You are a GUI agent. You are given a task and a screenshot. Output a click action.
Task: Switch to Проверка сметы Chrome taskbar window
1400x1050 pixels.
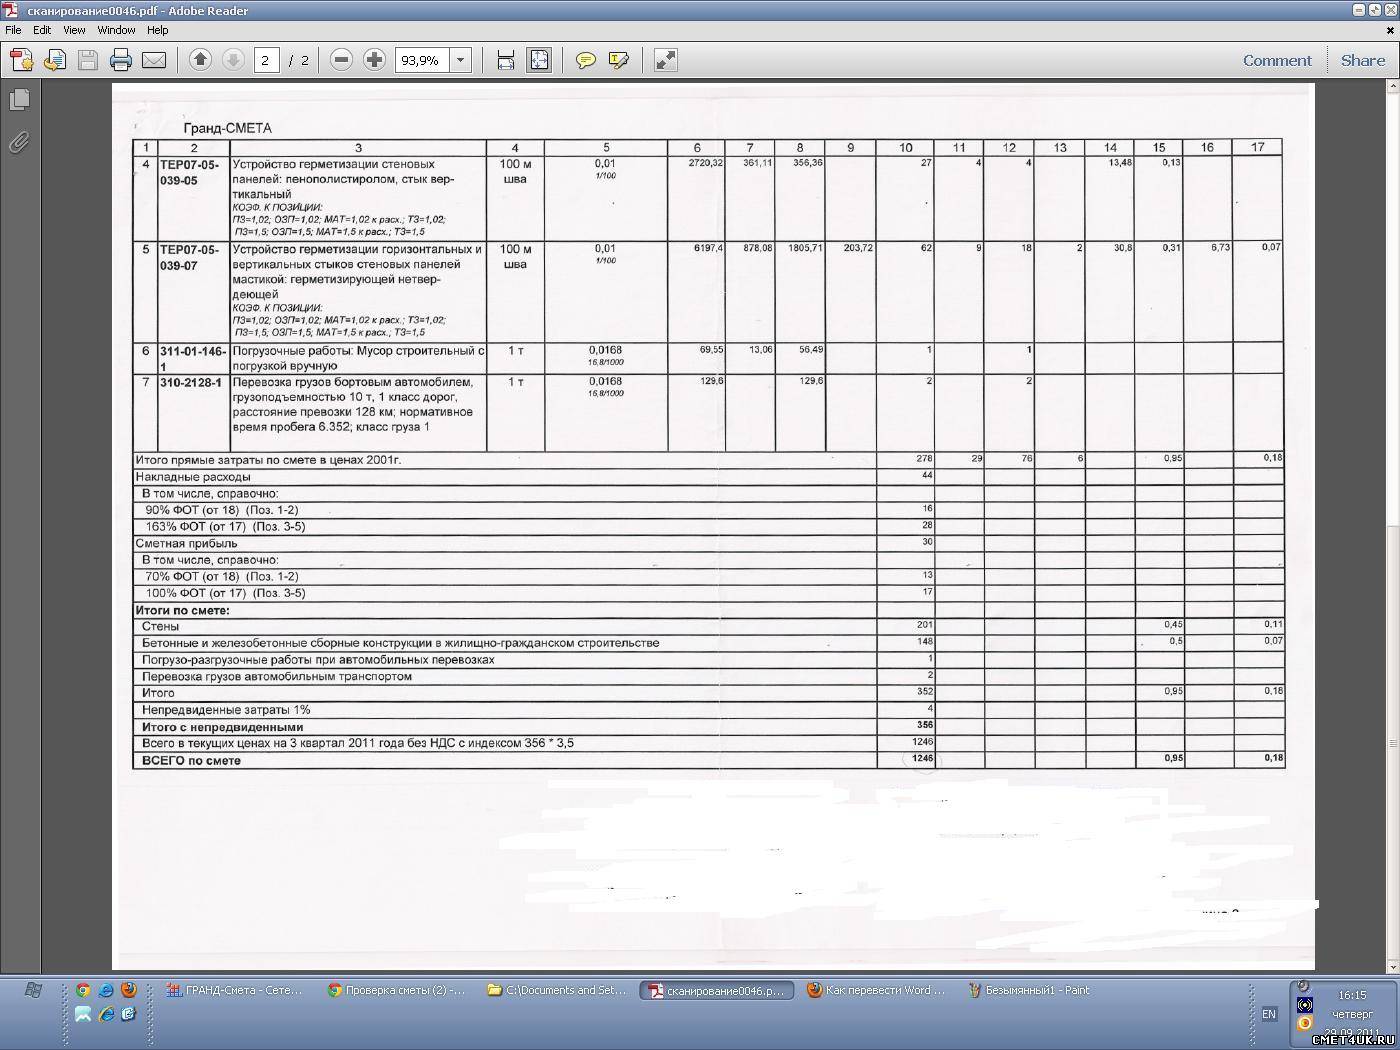pyautogui.click(x=398, y=990)
